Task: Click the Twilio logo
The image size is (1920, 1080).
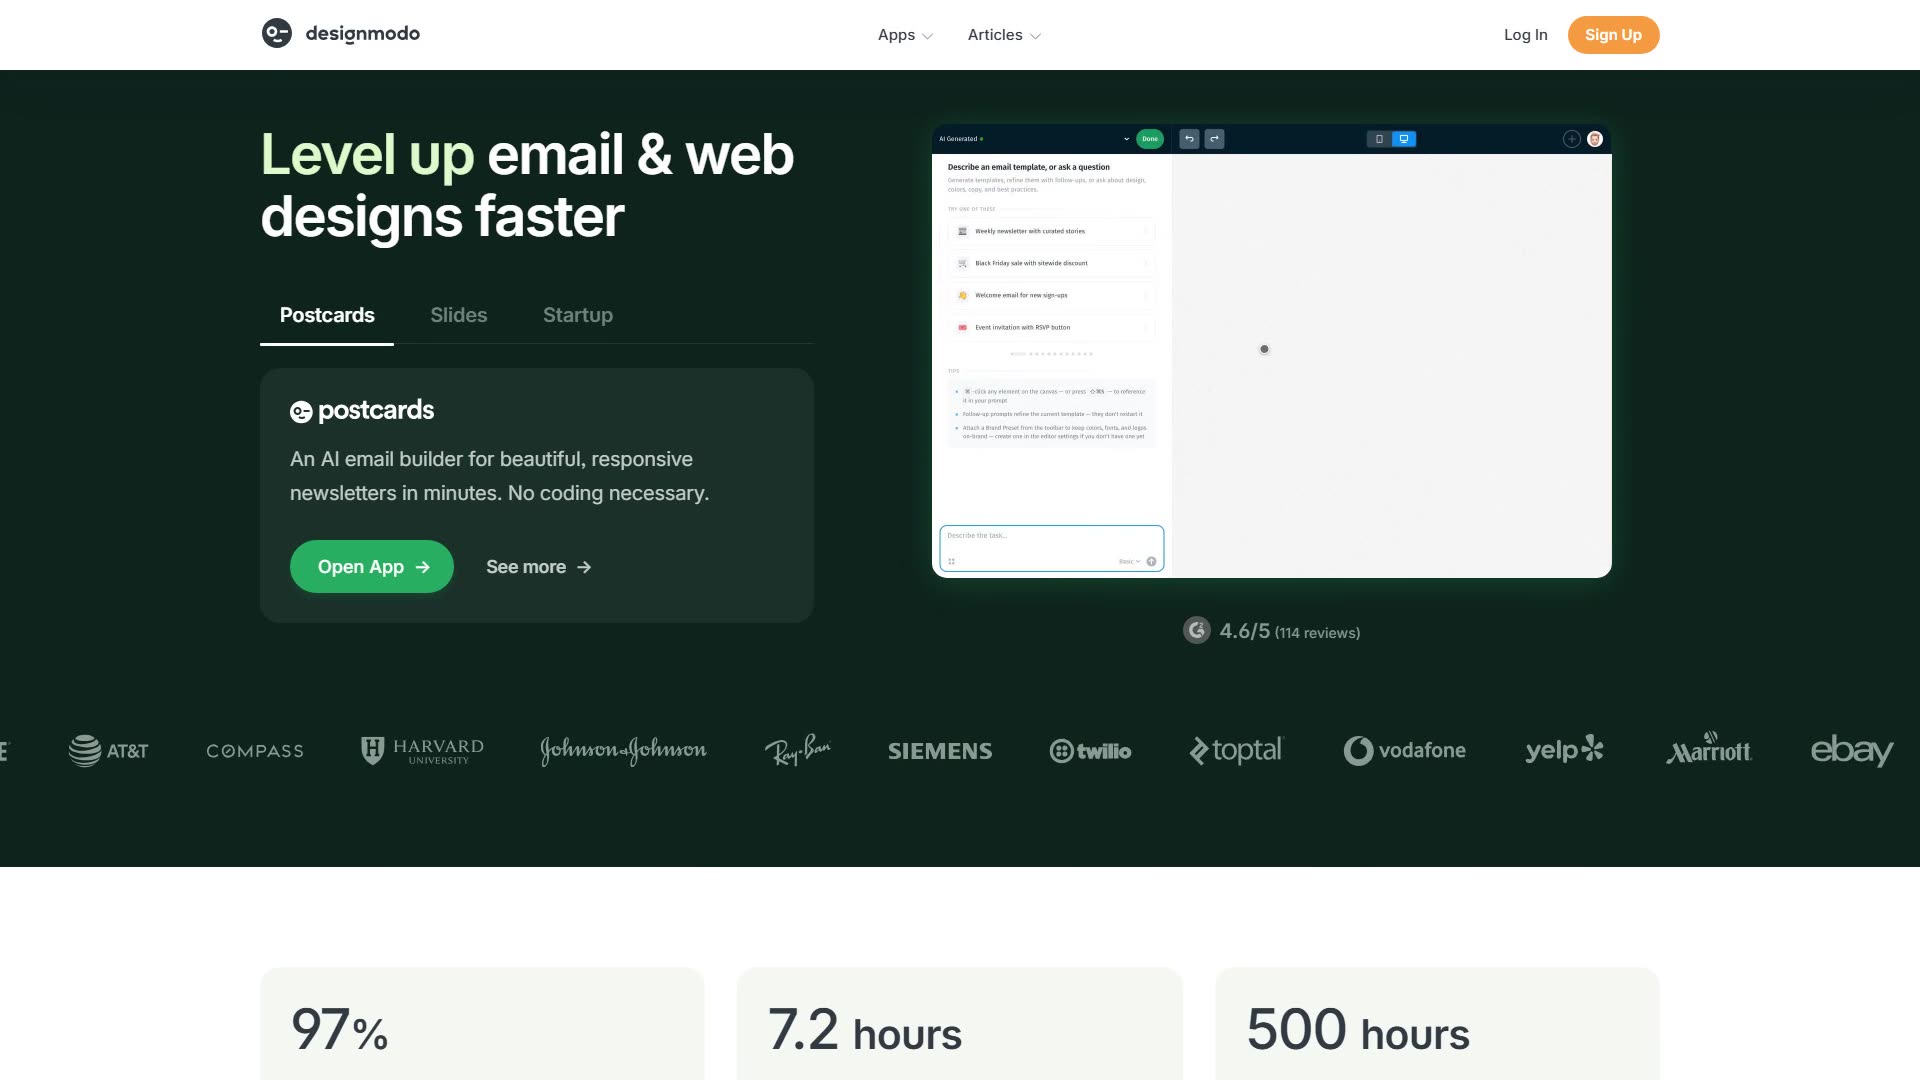Action: point(1090,751)
